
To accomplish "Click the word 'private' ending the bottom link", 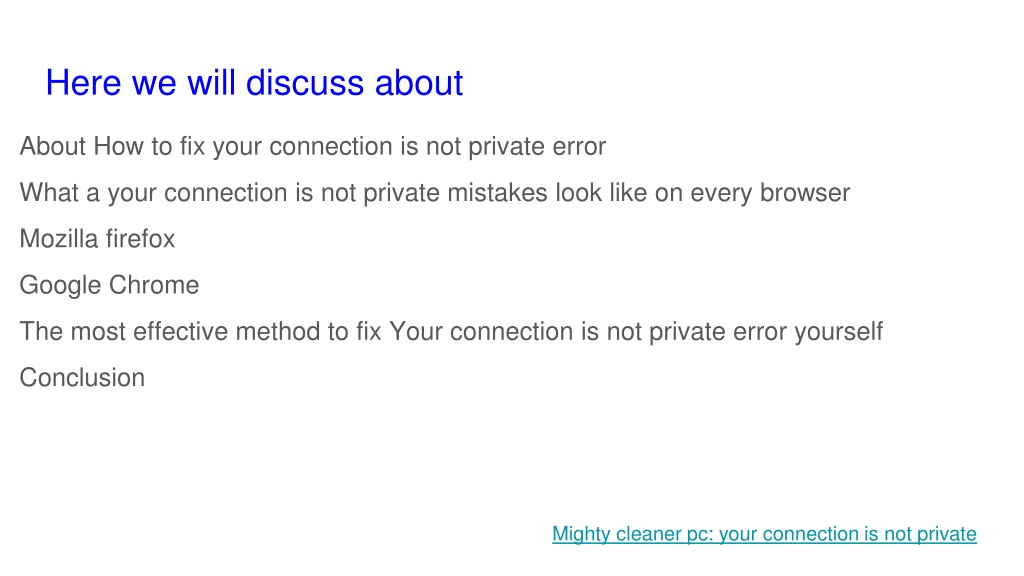I will point(947,534).
